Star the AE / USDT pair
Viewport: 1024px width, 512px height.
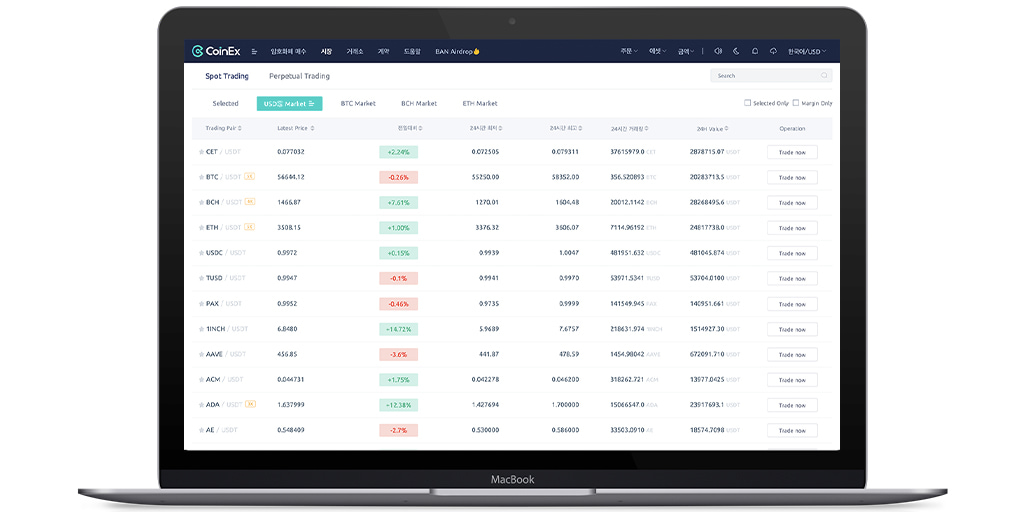(201, 430)
